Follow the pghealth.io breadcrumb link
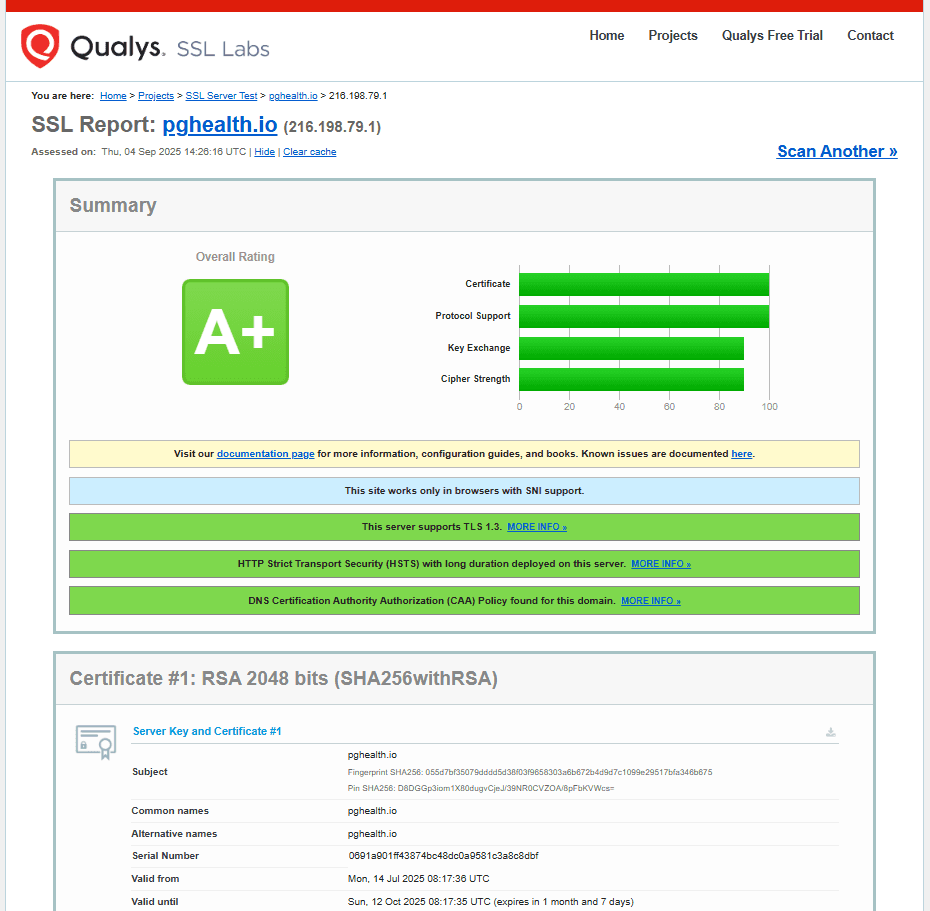The image size is (930, 911). (x=293, y=95)
